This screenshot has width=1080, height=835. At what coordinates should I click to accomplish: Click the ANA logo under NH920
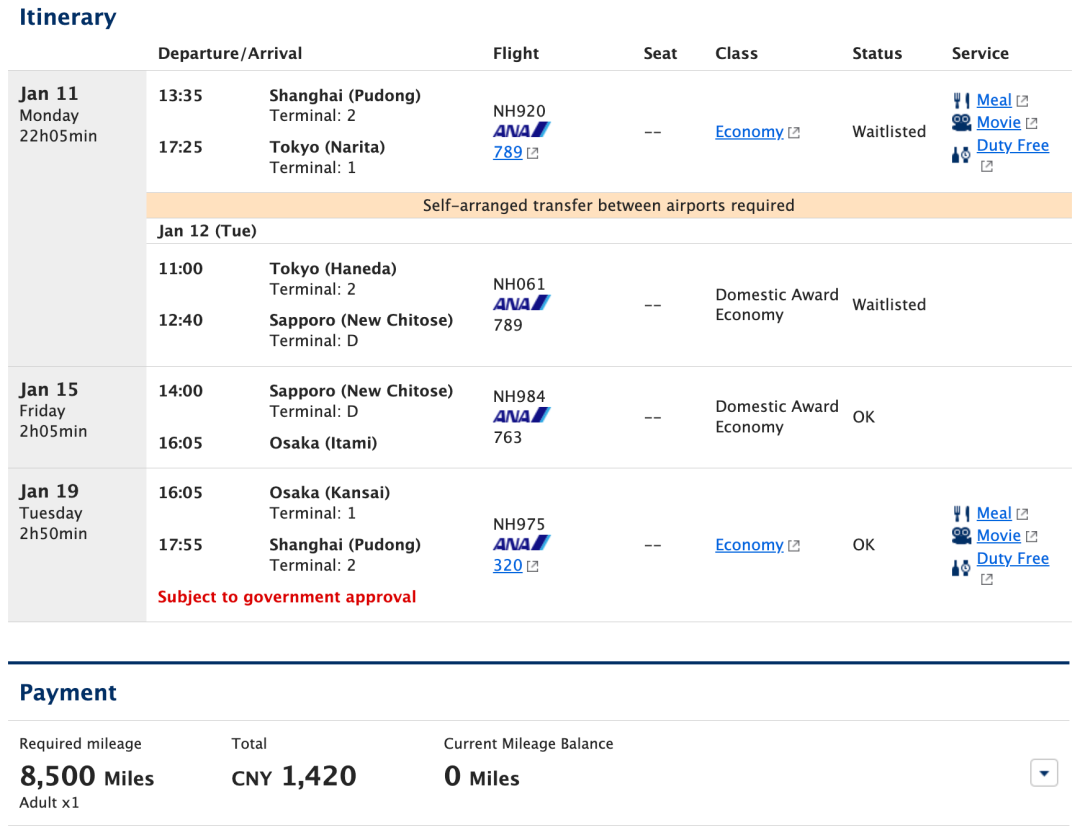pyautogui.click(x=521, y=130)
